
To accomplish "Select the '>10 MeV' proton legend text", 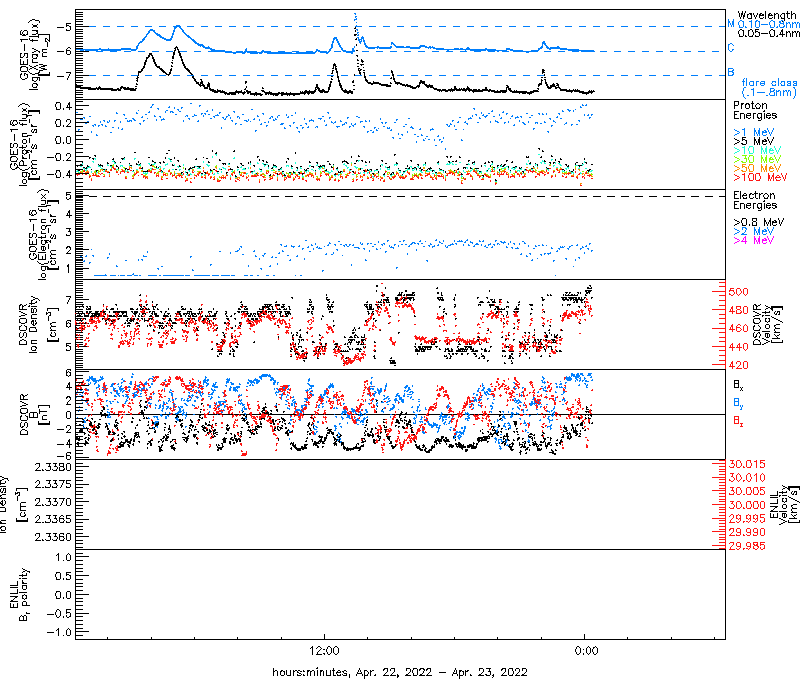I will coord(757,150).
